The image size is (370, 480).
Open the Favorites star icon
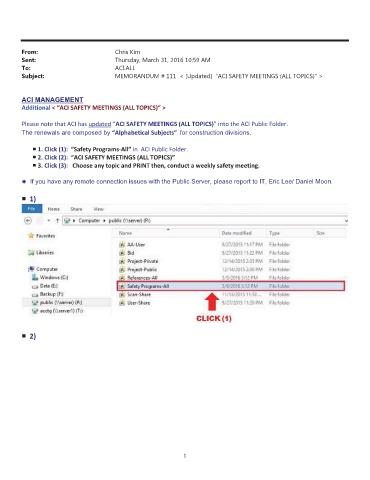click(x=31, y=236)
